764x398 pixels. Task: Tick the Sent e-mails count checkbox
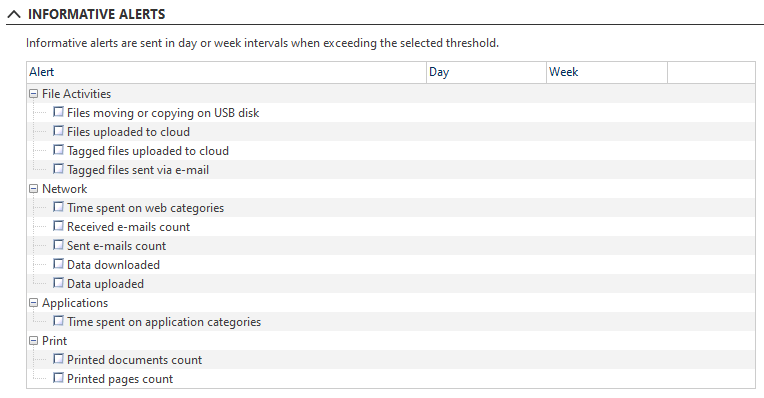(x=58, y=245)
